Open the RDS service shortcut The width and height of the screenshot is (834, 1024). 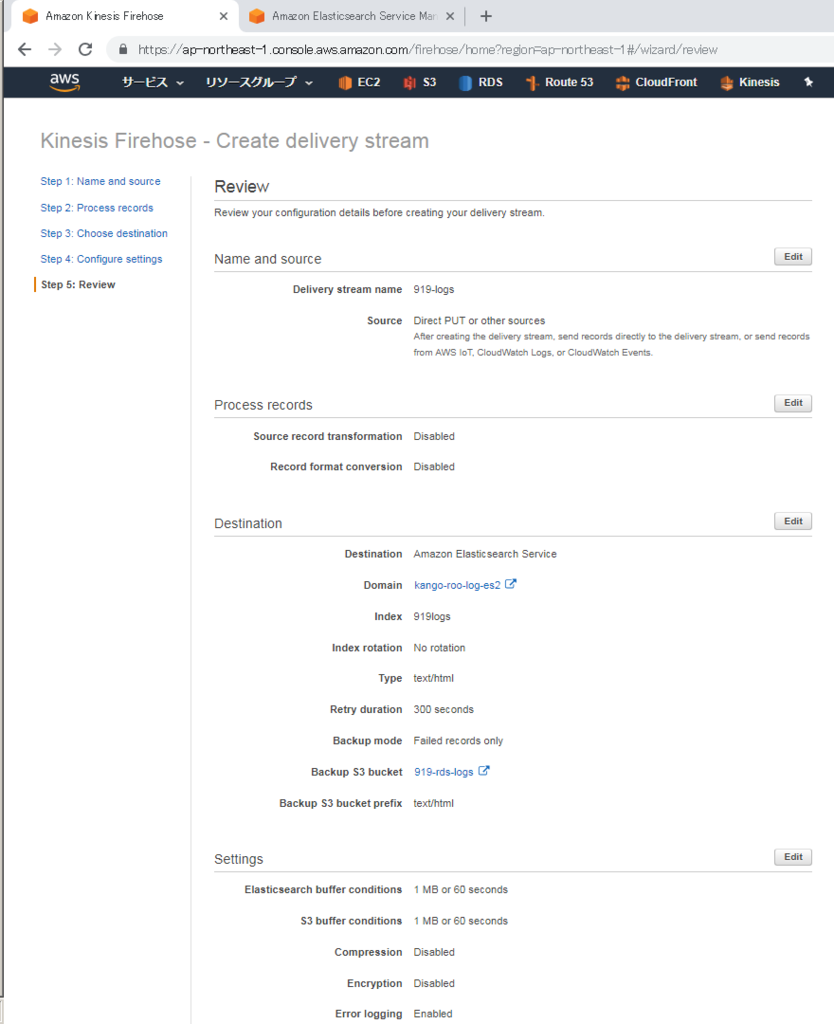point(481,82)
